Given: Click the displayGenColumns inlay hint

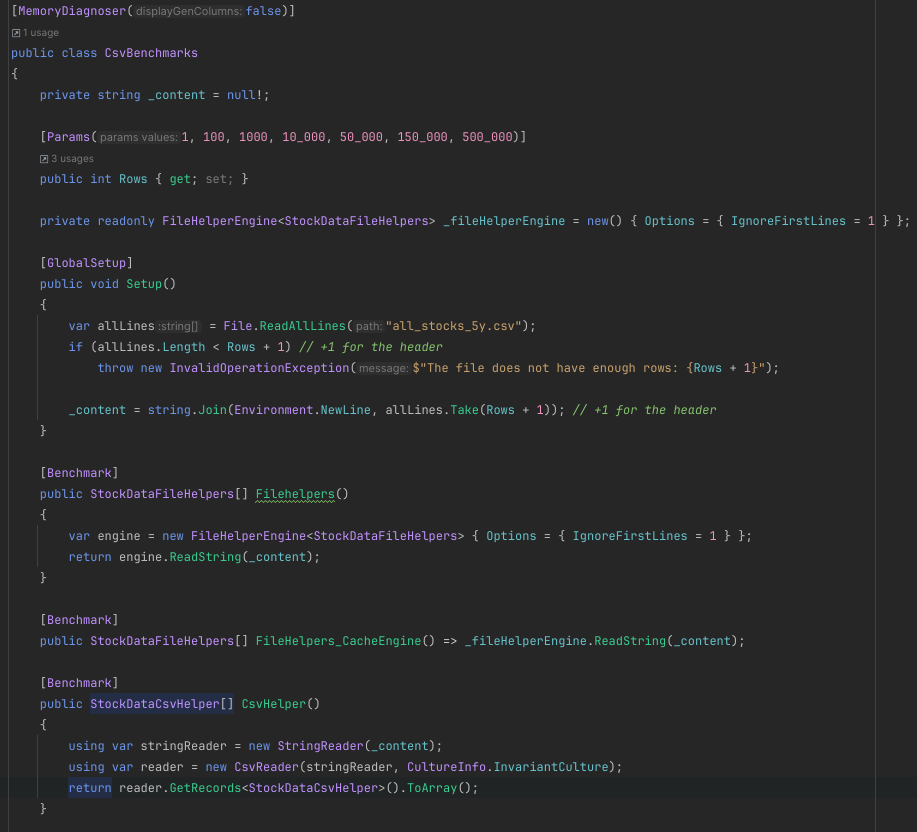Looking at the screenshot, I should pyautogui.click(x=189, y=11).
